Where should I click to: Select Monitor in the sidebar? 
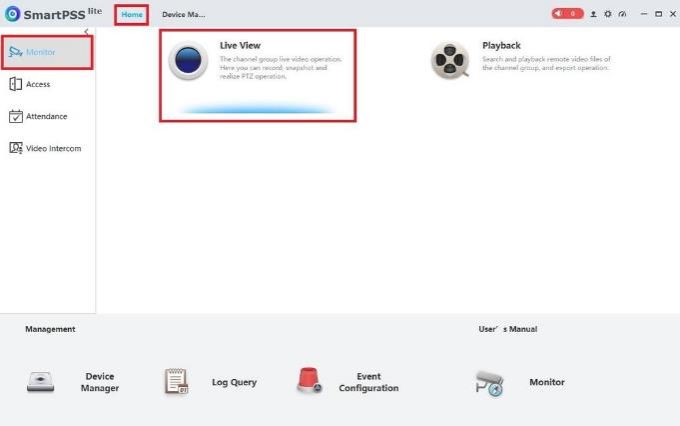[x=47, y=52]
